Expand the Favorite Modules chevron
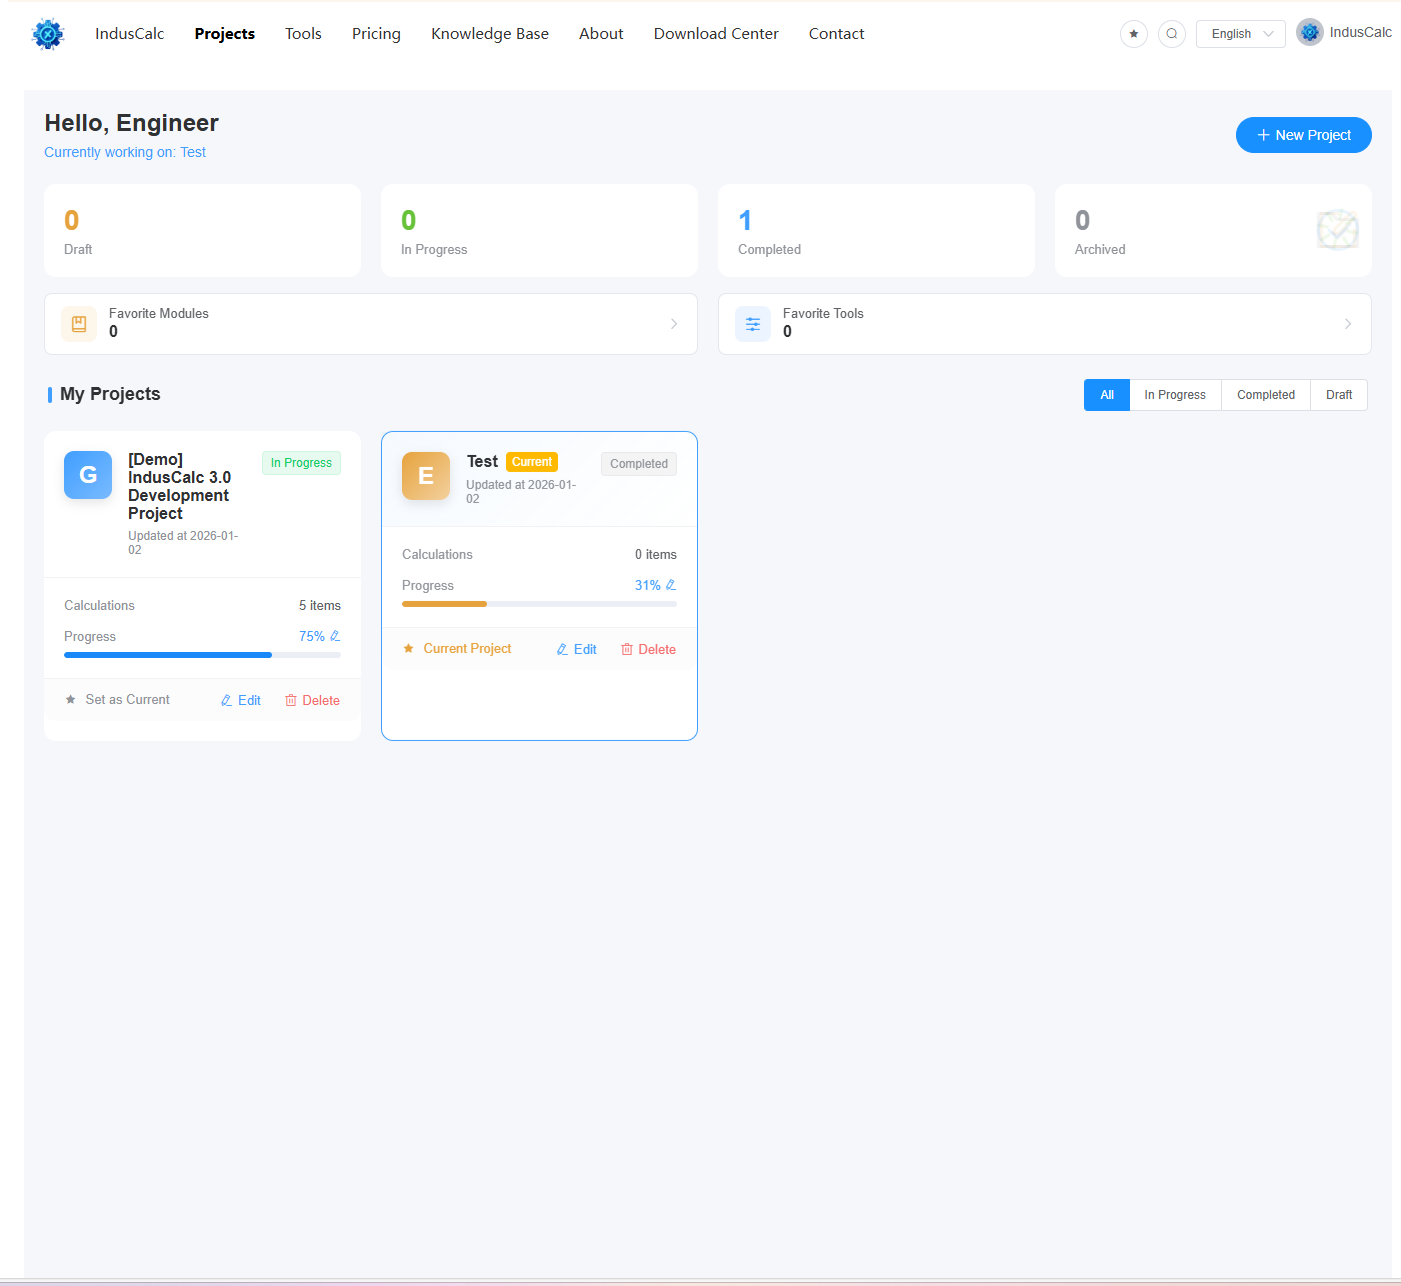This screenshot has width=1401, height=1286. 673,323
